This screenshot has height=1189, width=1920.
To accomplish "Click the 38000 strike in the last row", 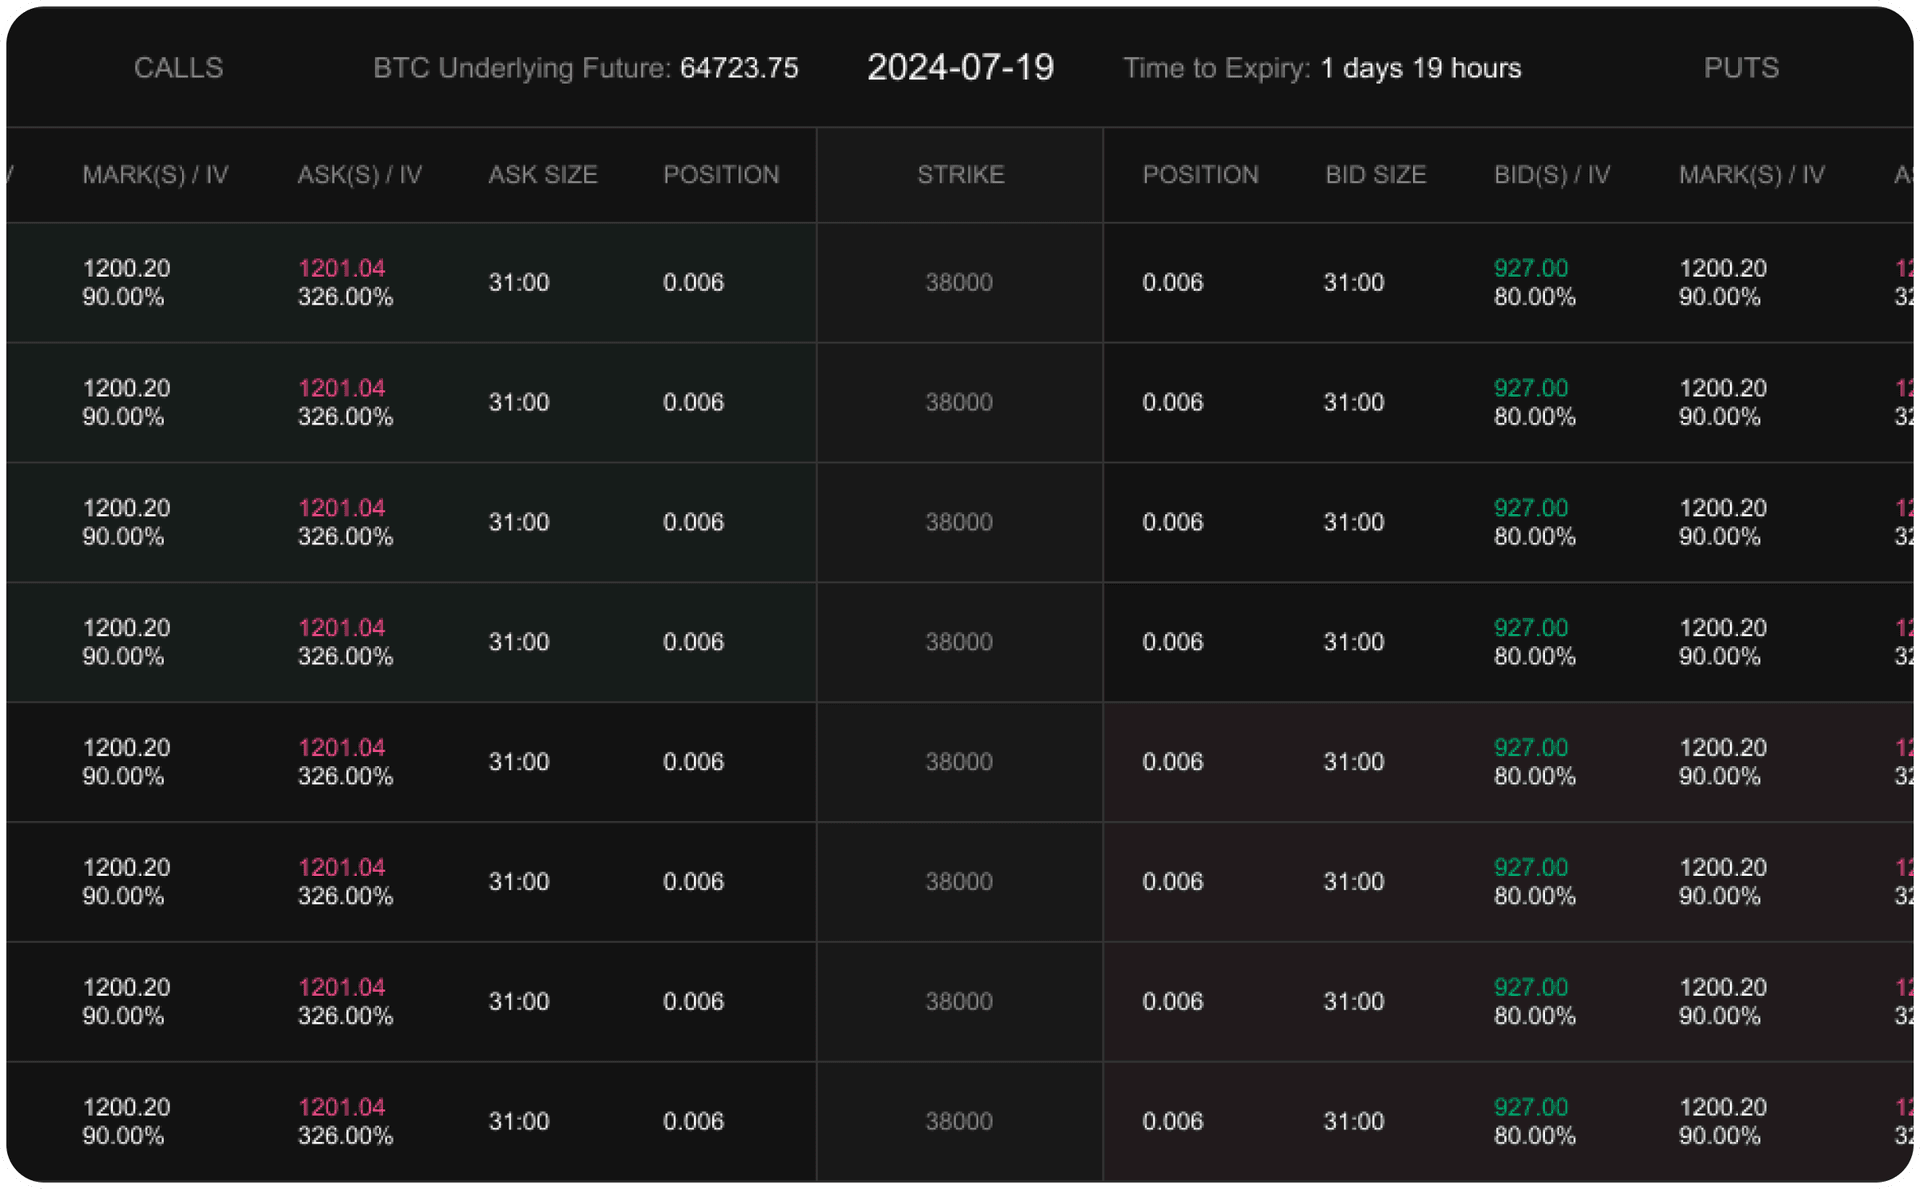I will pos(959,1121).
